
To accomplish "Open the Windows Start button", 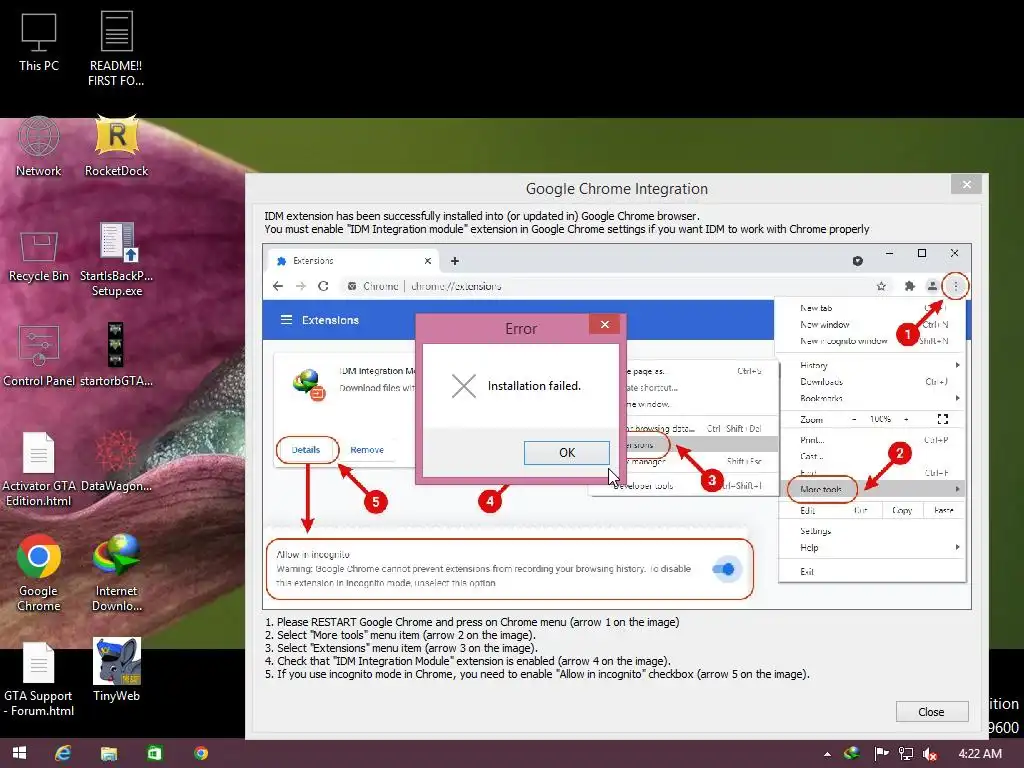I will pos(20,753).
